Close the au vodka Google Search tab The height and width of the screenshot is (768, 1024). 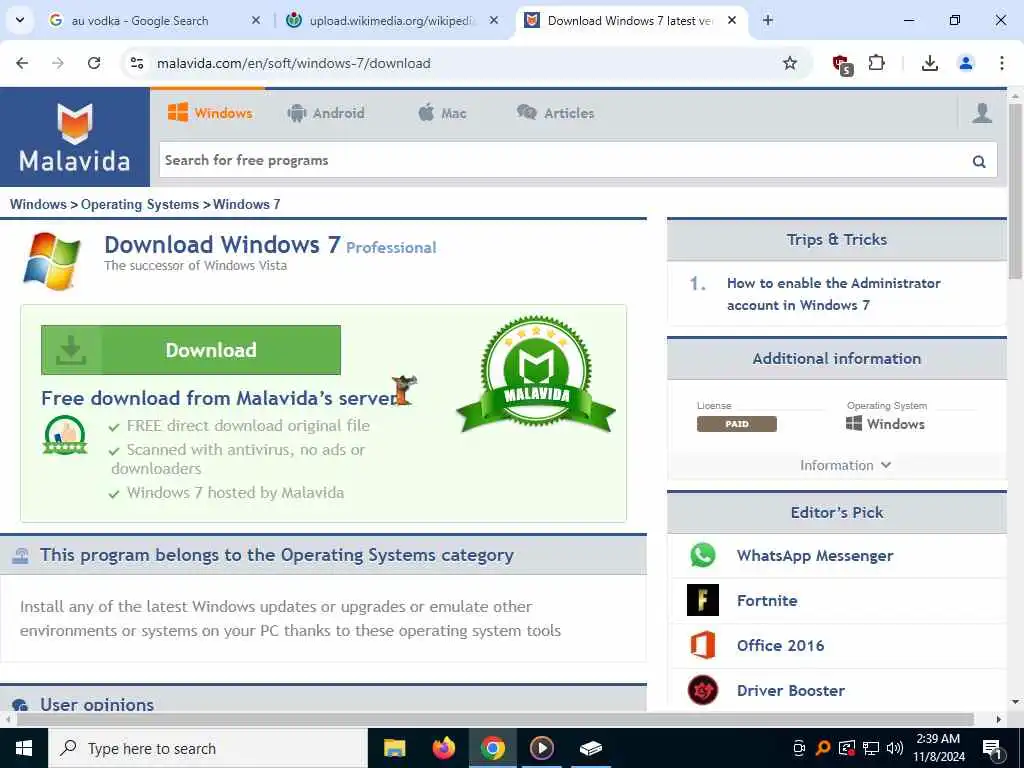pyautogui.click(x=255, y=20)
